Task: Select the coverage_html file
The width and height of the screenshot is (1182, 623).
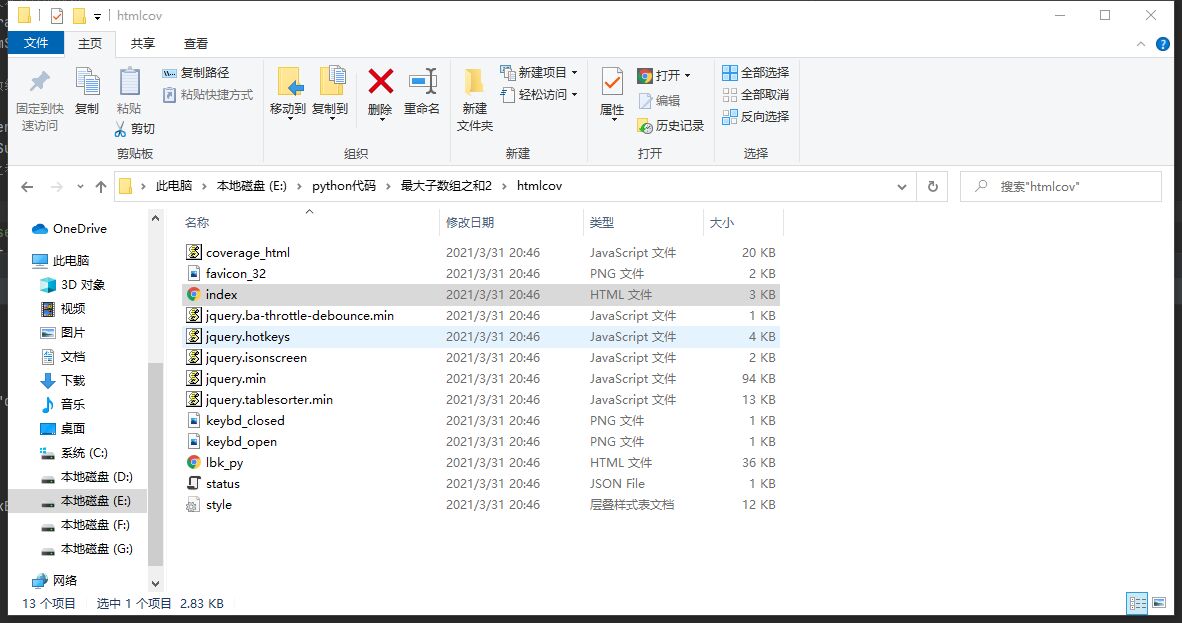Action: click(x=481, y=253)
